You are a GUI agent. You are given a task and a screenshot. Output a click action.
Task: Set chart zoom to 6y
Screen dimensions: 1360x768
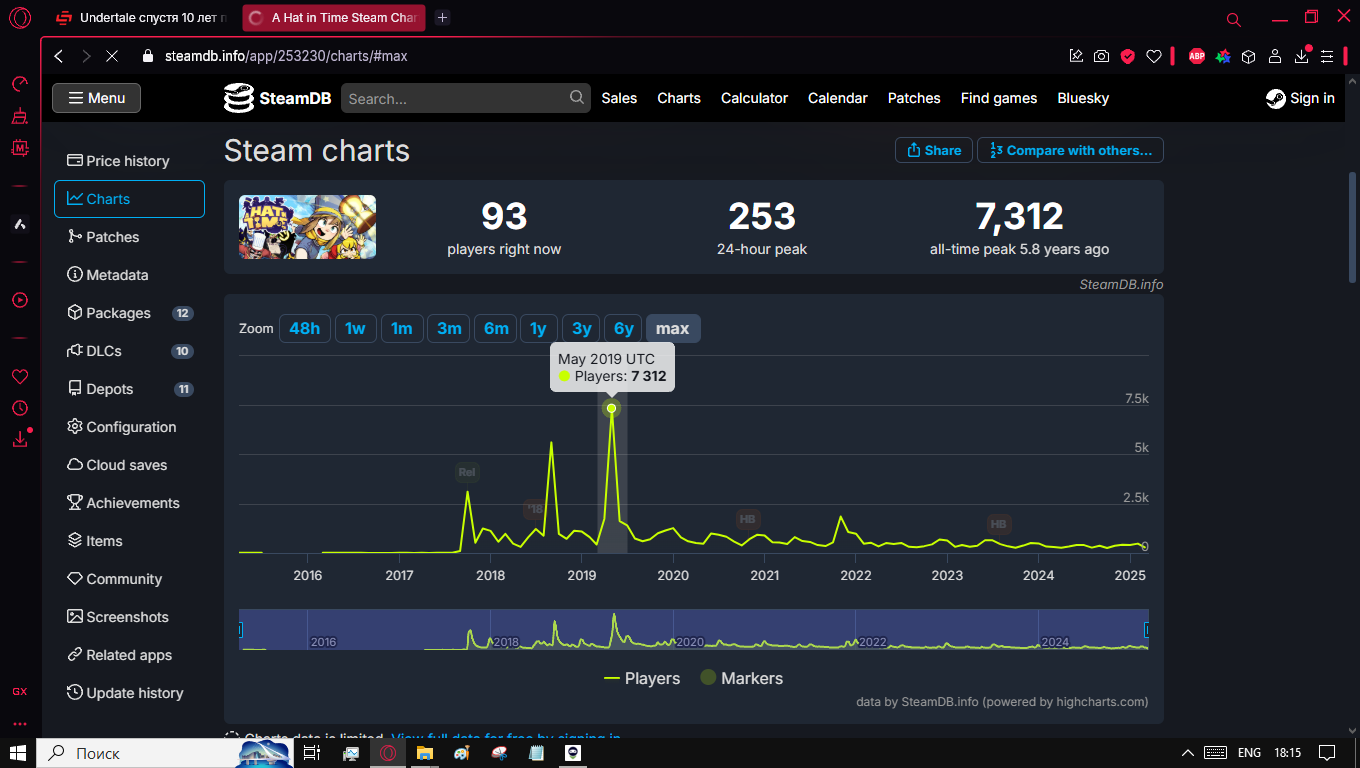624,328
